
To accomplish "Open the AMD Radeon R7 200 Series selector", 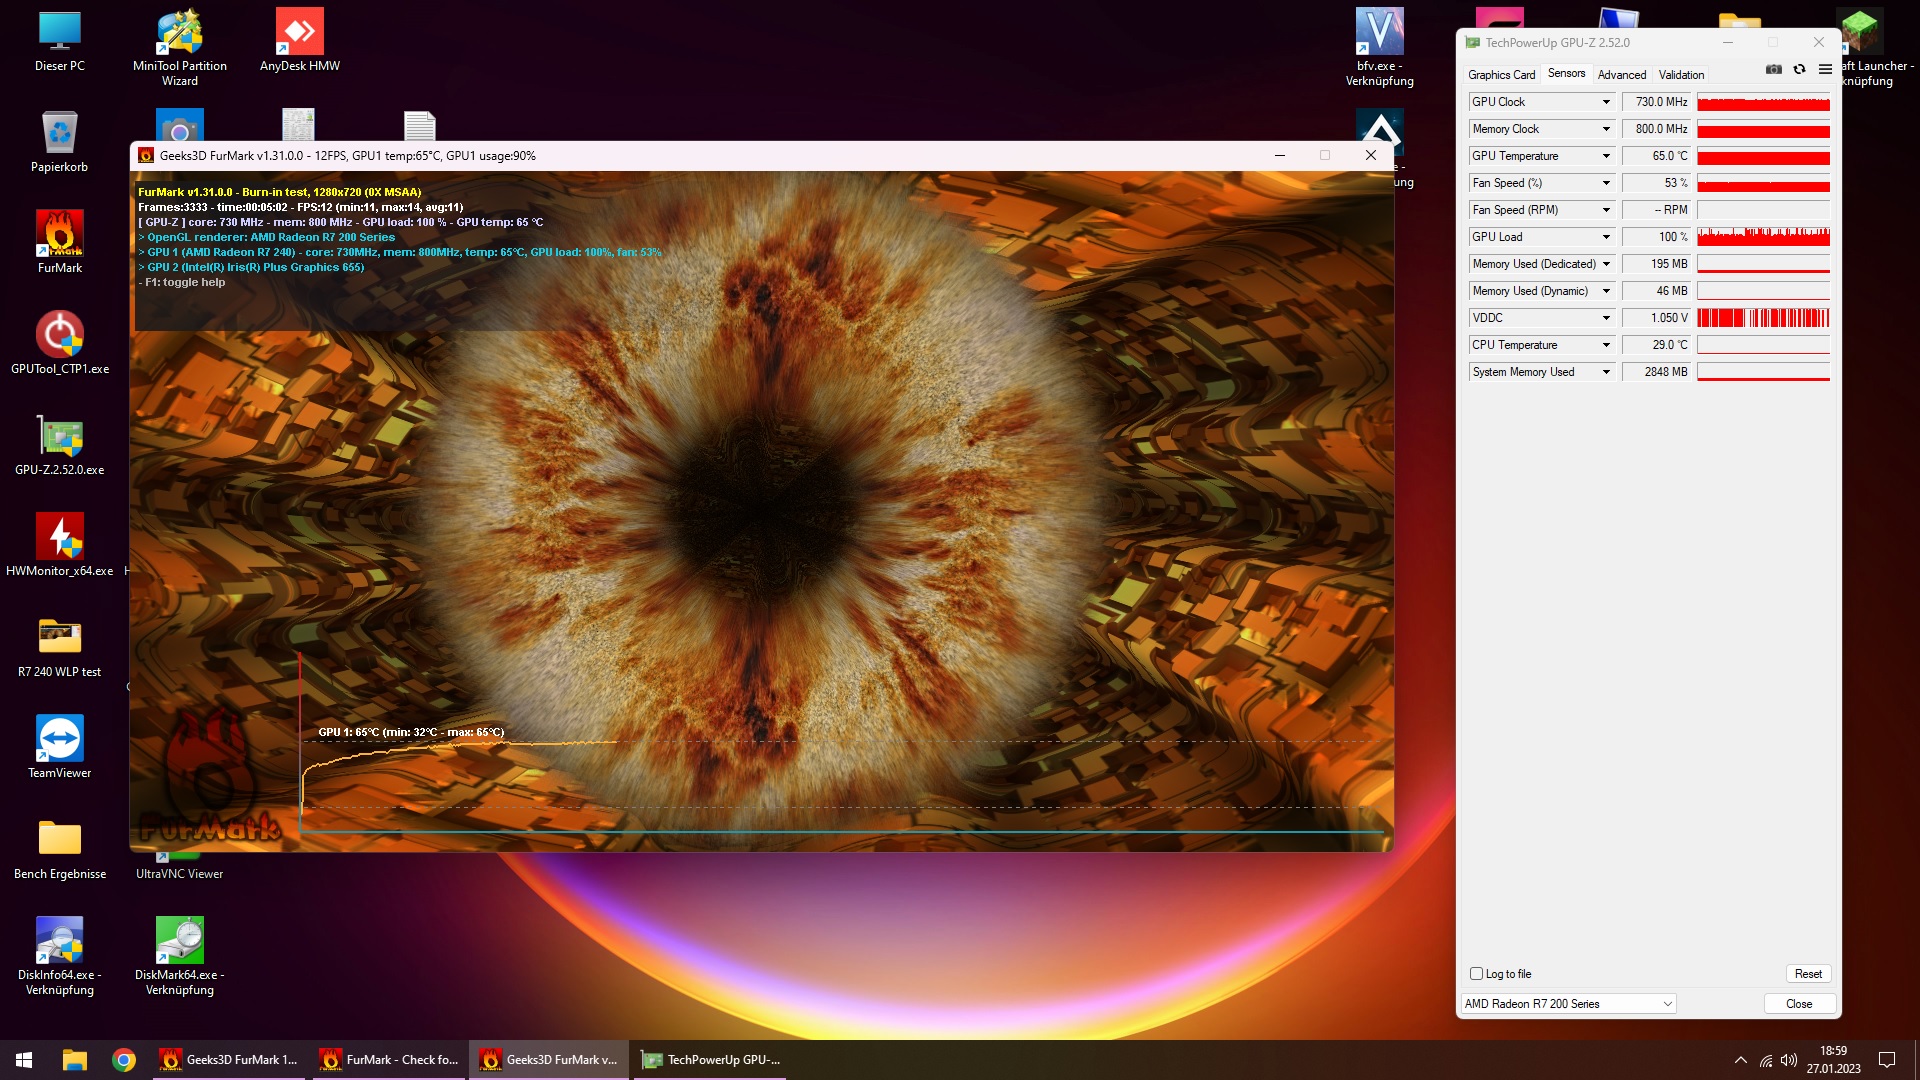I will [x=1568, y=1004].
